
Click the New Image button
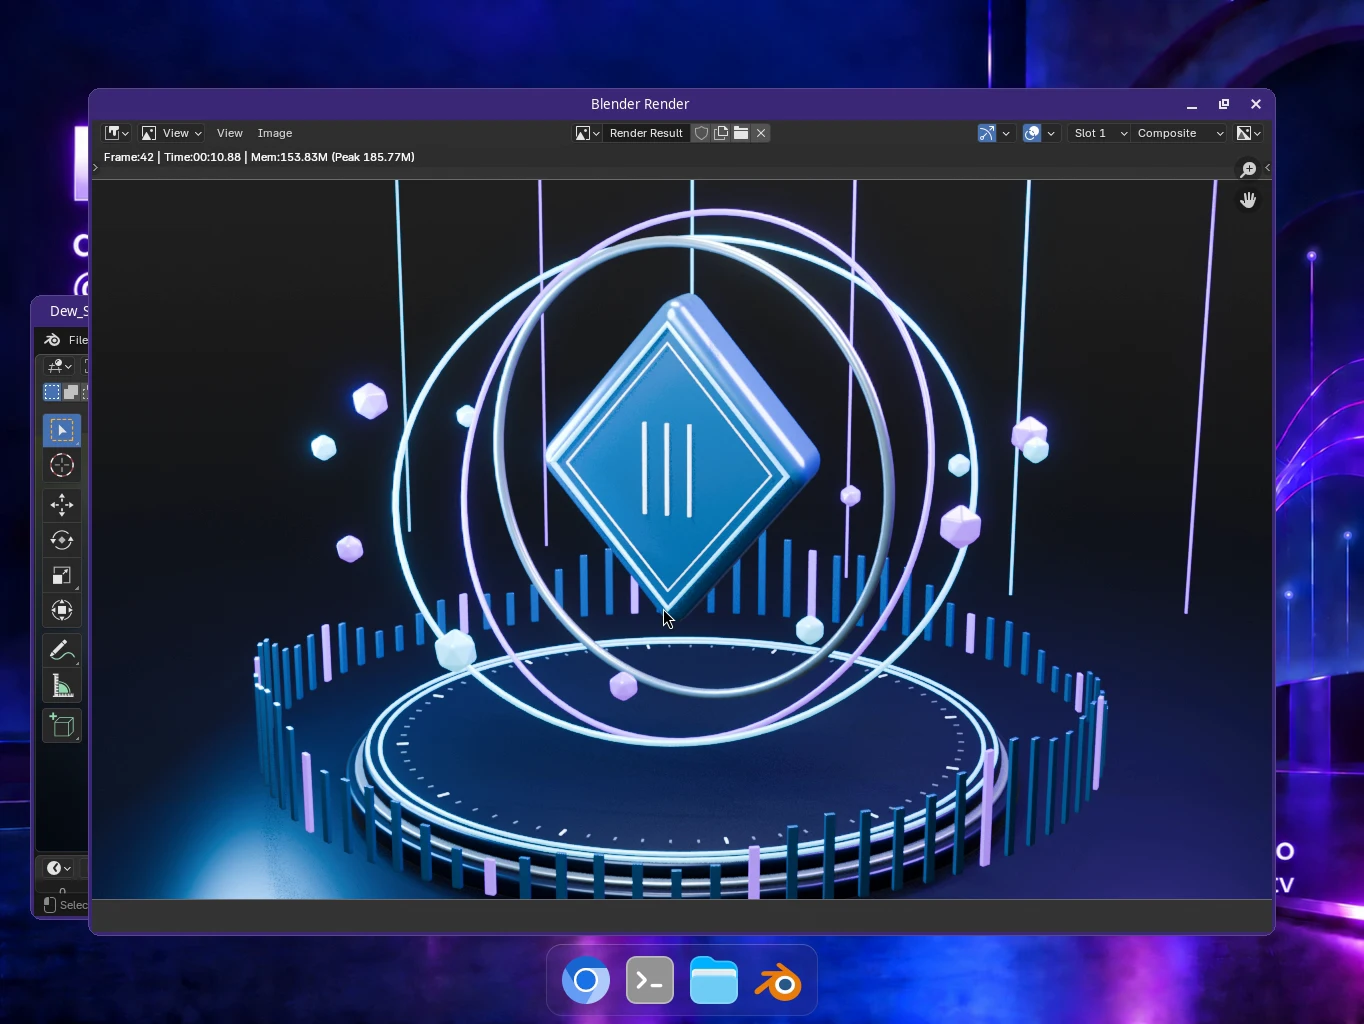click(x=721, y=133)
